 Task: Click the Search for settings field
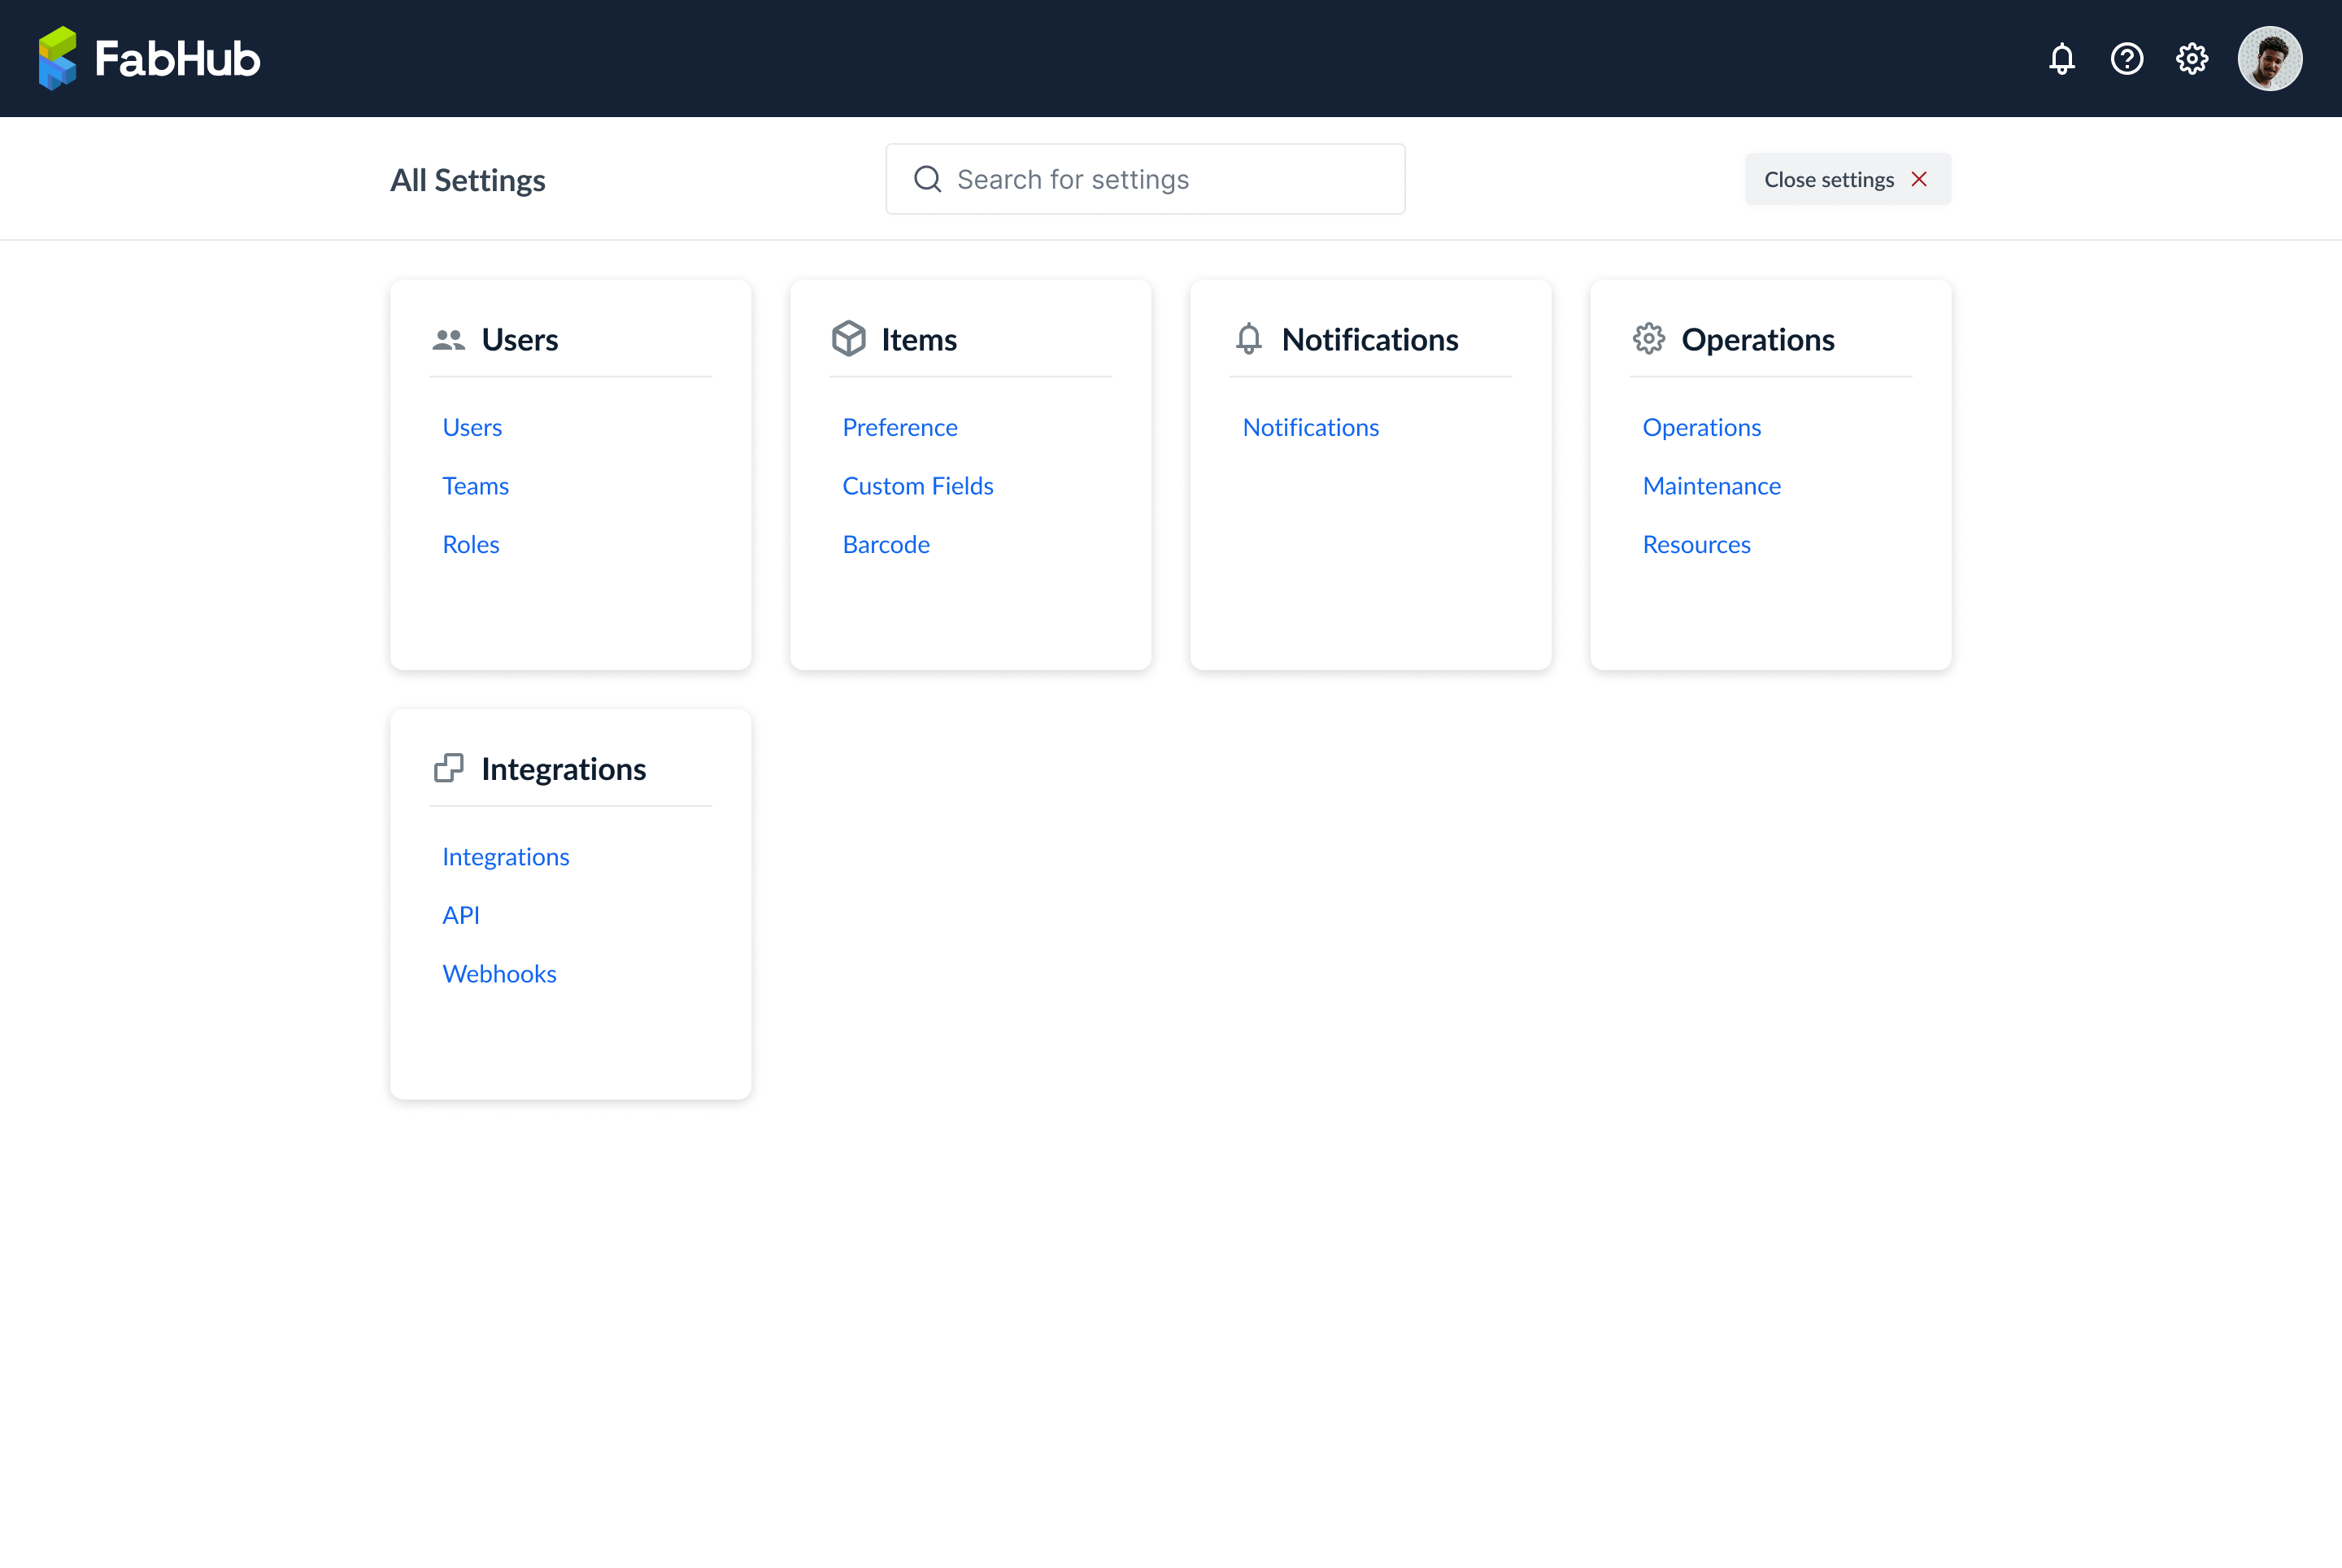click(1145, 179)
